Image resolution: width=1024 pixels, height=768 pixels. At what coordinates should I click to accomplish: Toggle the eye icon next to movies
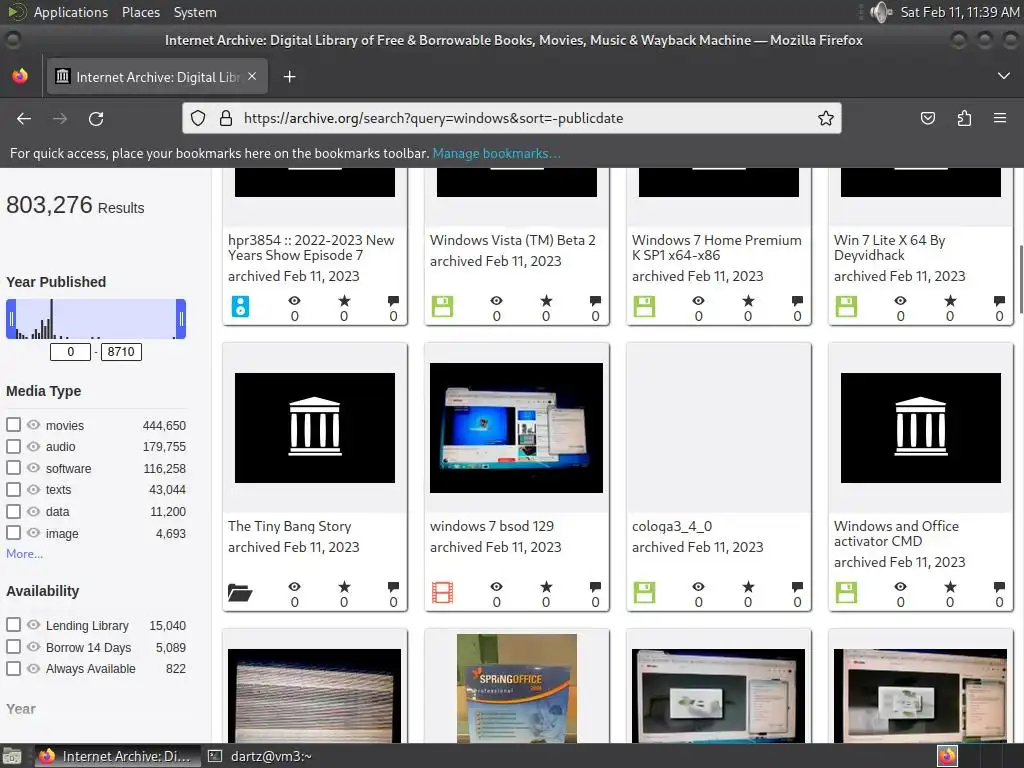pos(33,424)
